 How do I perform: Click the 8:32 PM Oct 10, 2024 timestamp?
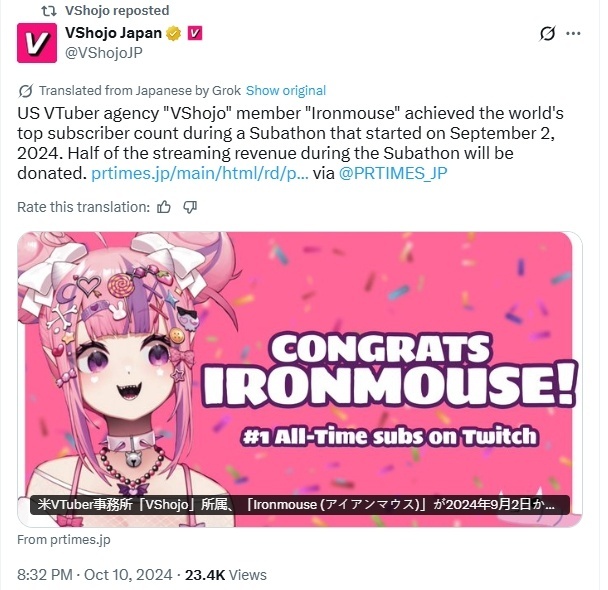(95, 574)
